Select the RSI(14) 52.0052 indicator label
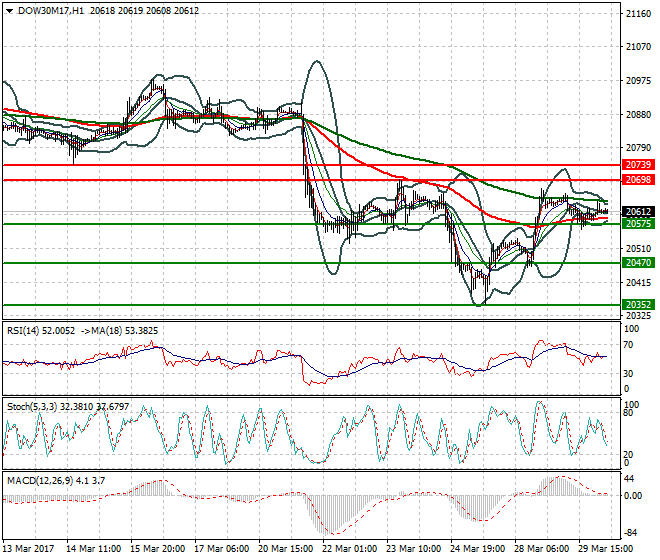The image size is (660, 560). click(41, 331)
